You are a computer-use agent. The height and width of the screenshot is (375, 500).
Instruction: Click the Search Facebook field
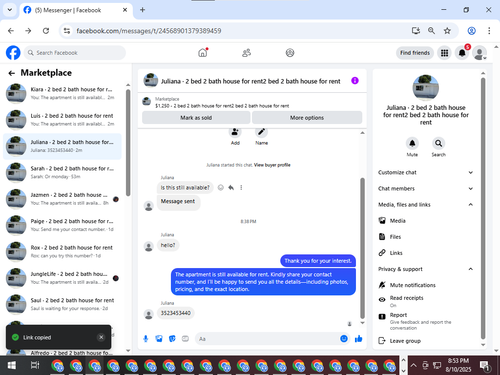pyautogui.click(x=75, y=53)
